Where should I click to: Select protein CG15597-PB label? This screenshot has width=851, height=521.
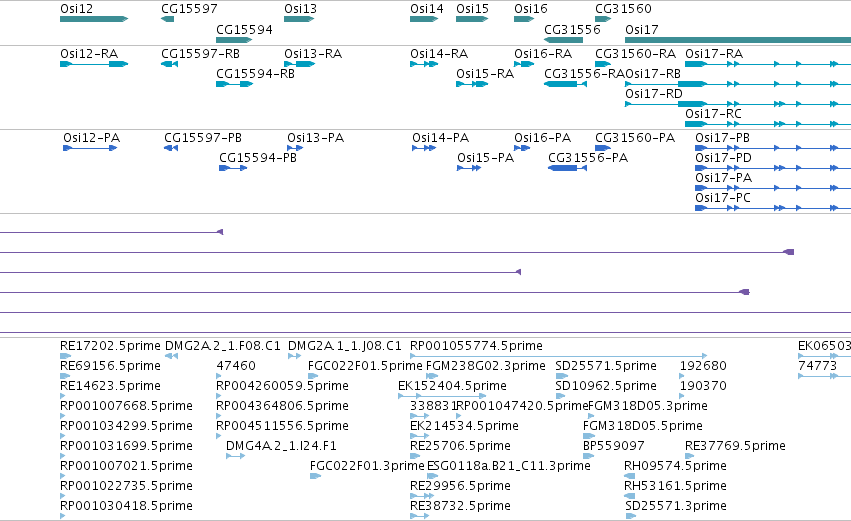pyautogui.click(x=203, y=138)
